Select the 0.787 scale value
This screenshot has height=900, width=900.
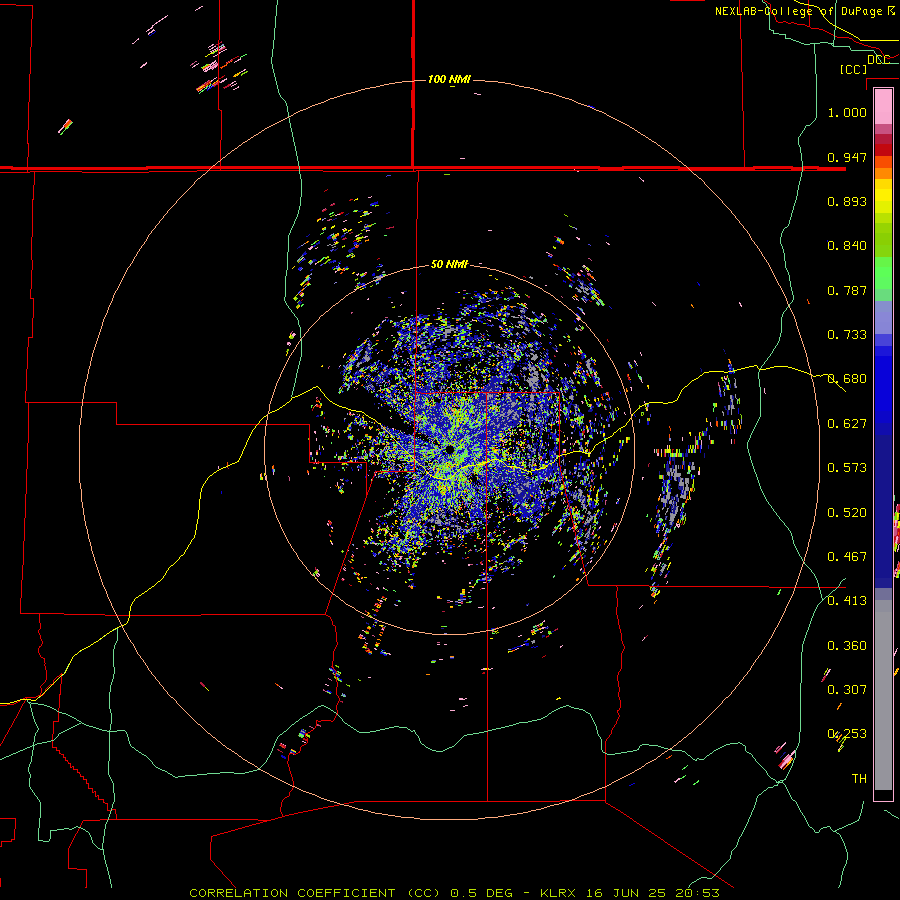847,290
